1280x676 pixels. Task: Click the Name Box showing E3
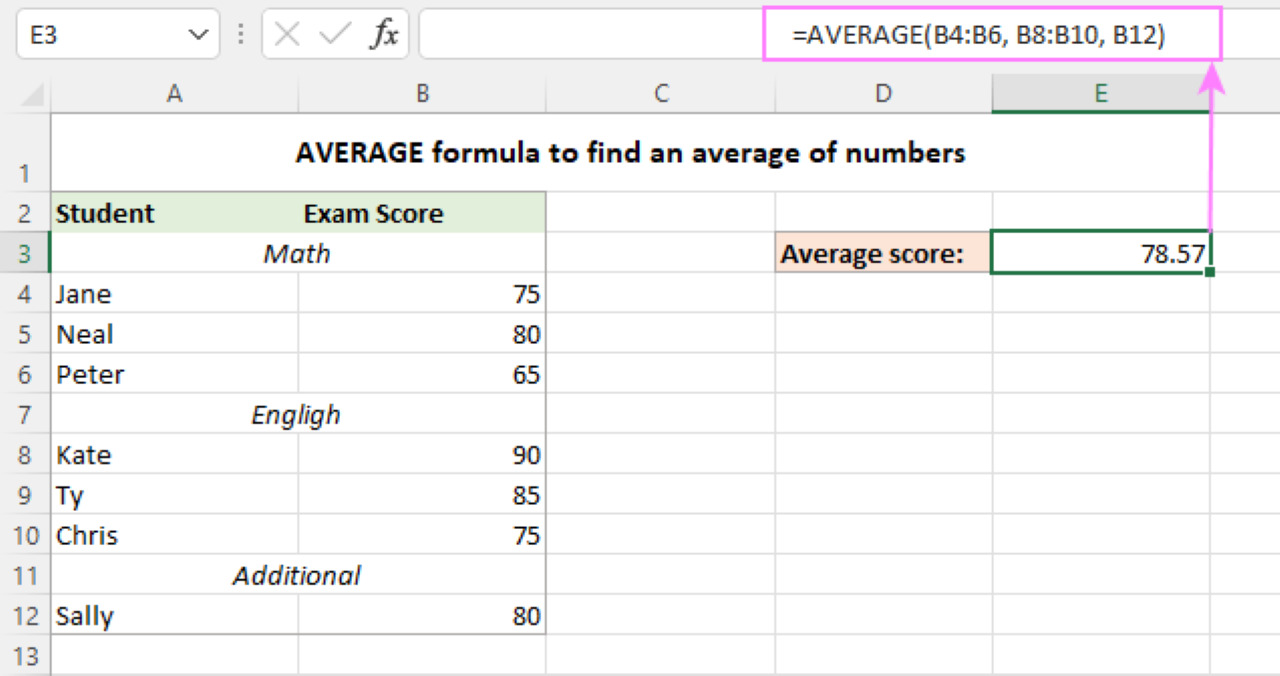pyautogui.click(x=100, y=35)
